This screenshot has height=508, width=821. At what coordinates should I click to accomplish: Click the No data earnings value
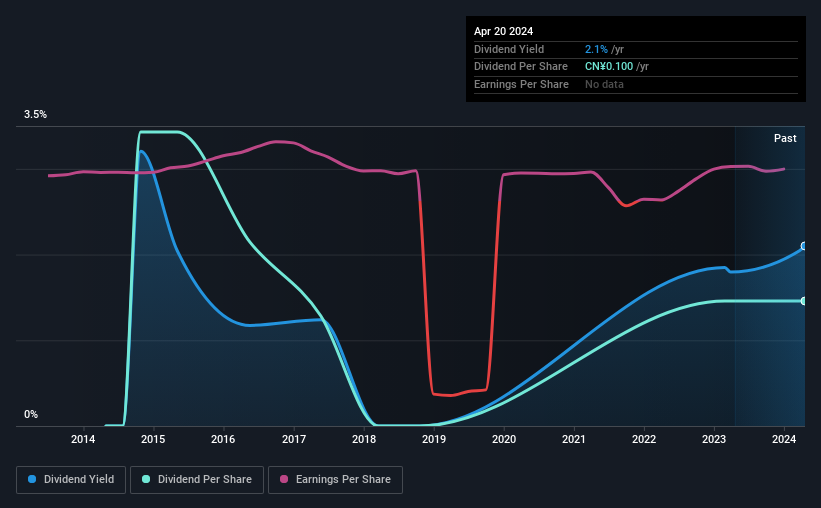tap(604, 84)
